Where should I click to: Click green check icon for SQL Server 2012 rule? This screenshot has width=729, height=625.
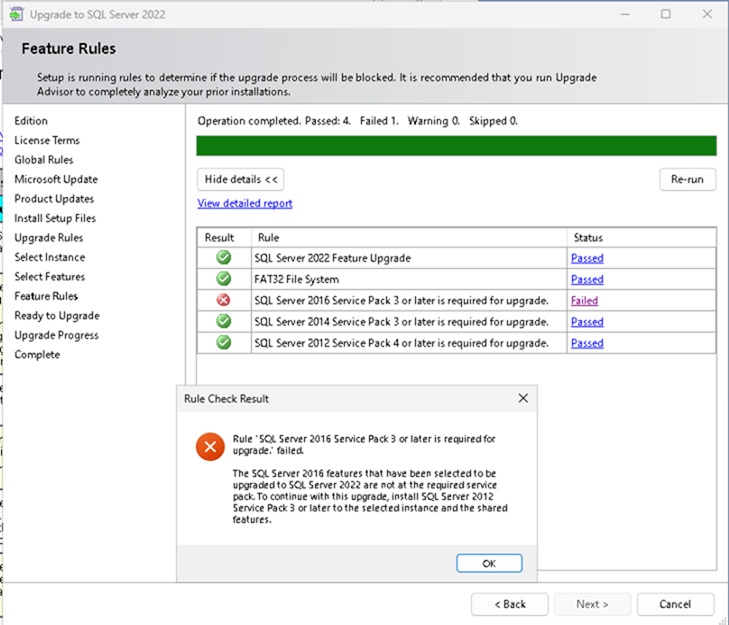[224, 342]
